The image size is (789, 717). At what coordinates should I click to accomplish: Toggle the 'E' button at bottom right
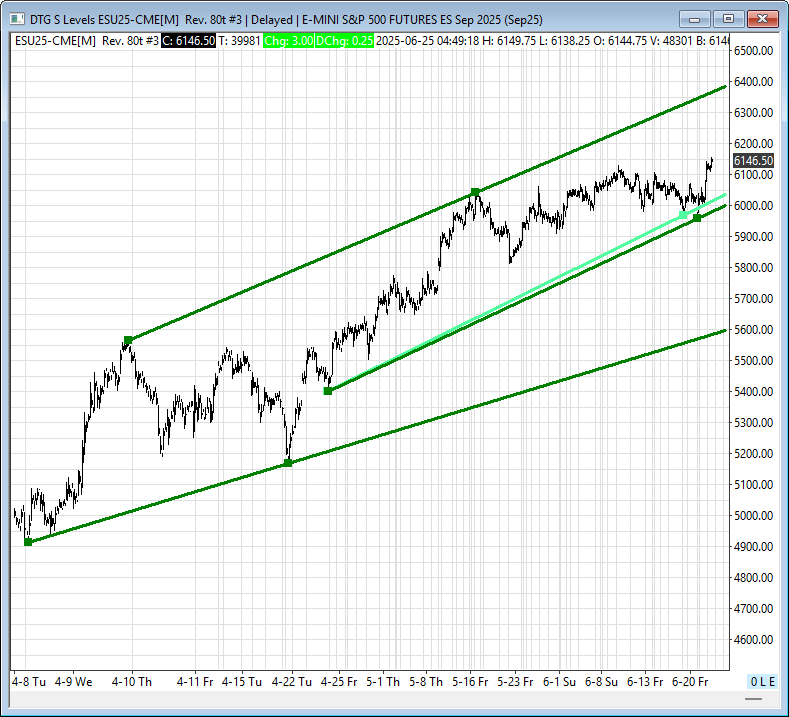tap(772, 681)
